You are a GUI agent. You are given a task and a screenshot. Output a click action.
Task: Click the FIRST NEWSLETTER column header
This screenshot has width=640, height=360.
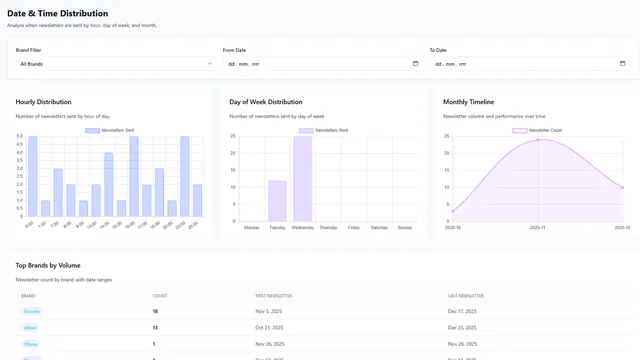click(274, 296)
